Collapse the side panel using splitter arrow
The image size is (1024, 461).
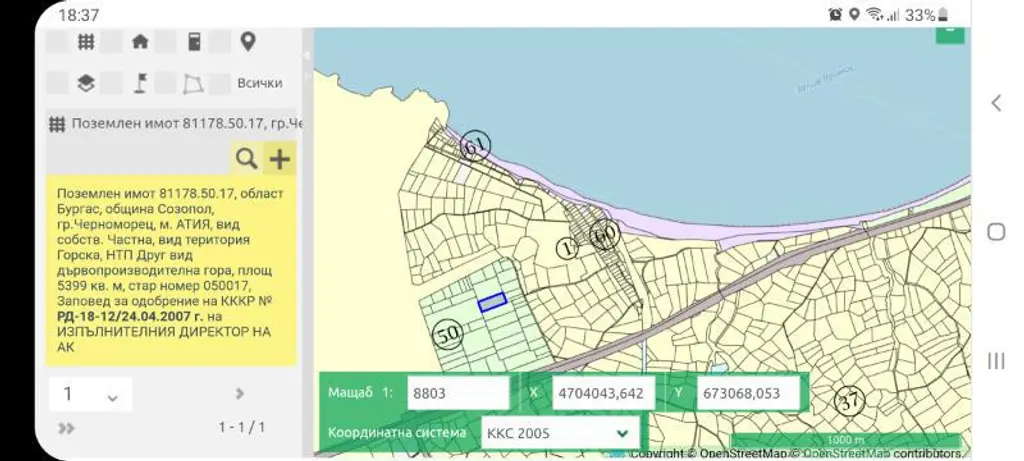click(307, 56)
